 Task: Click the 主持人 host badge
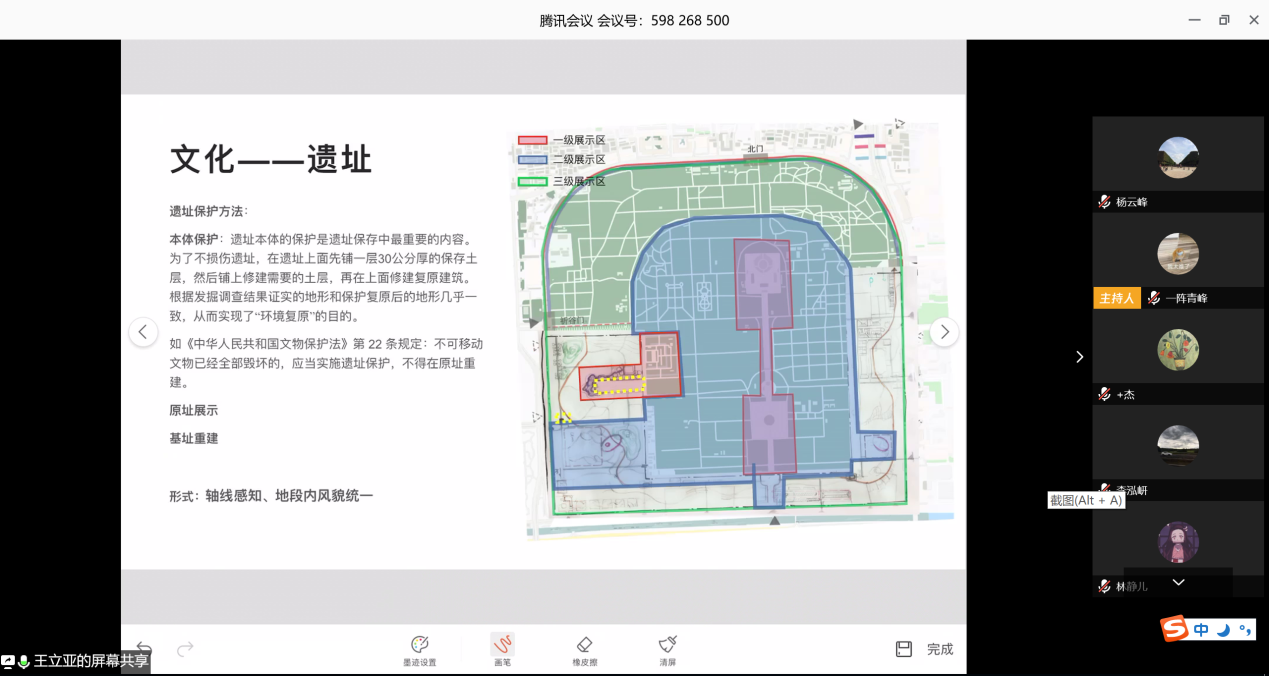1117,298
